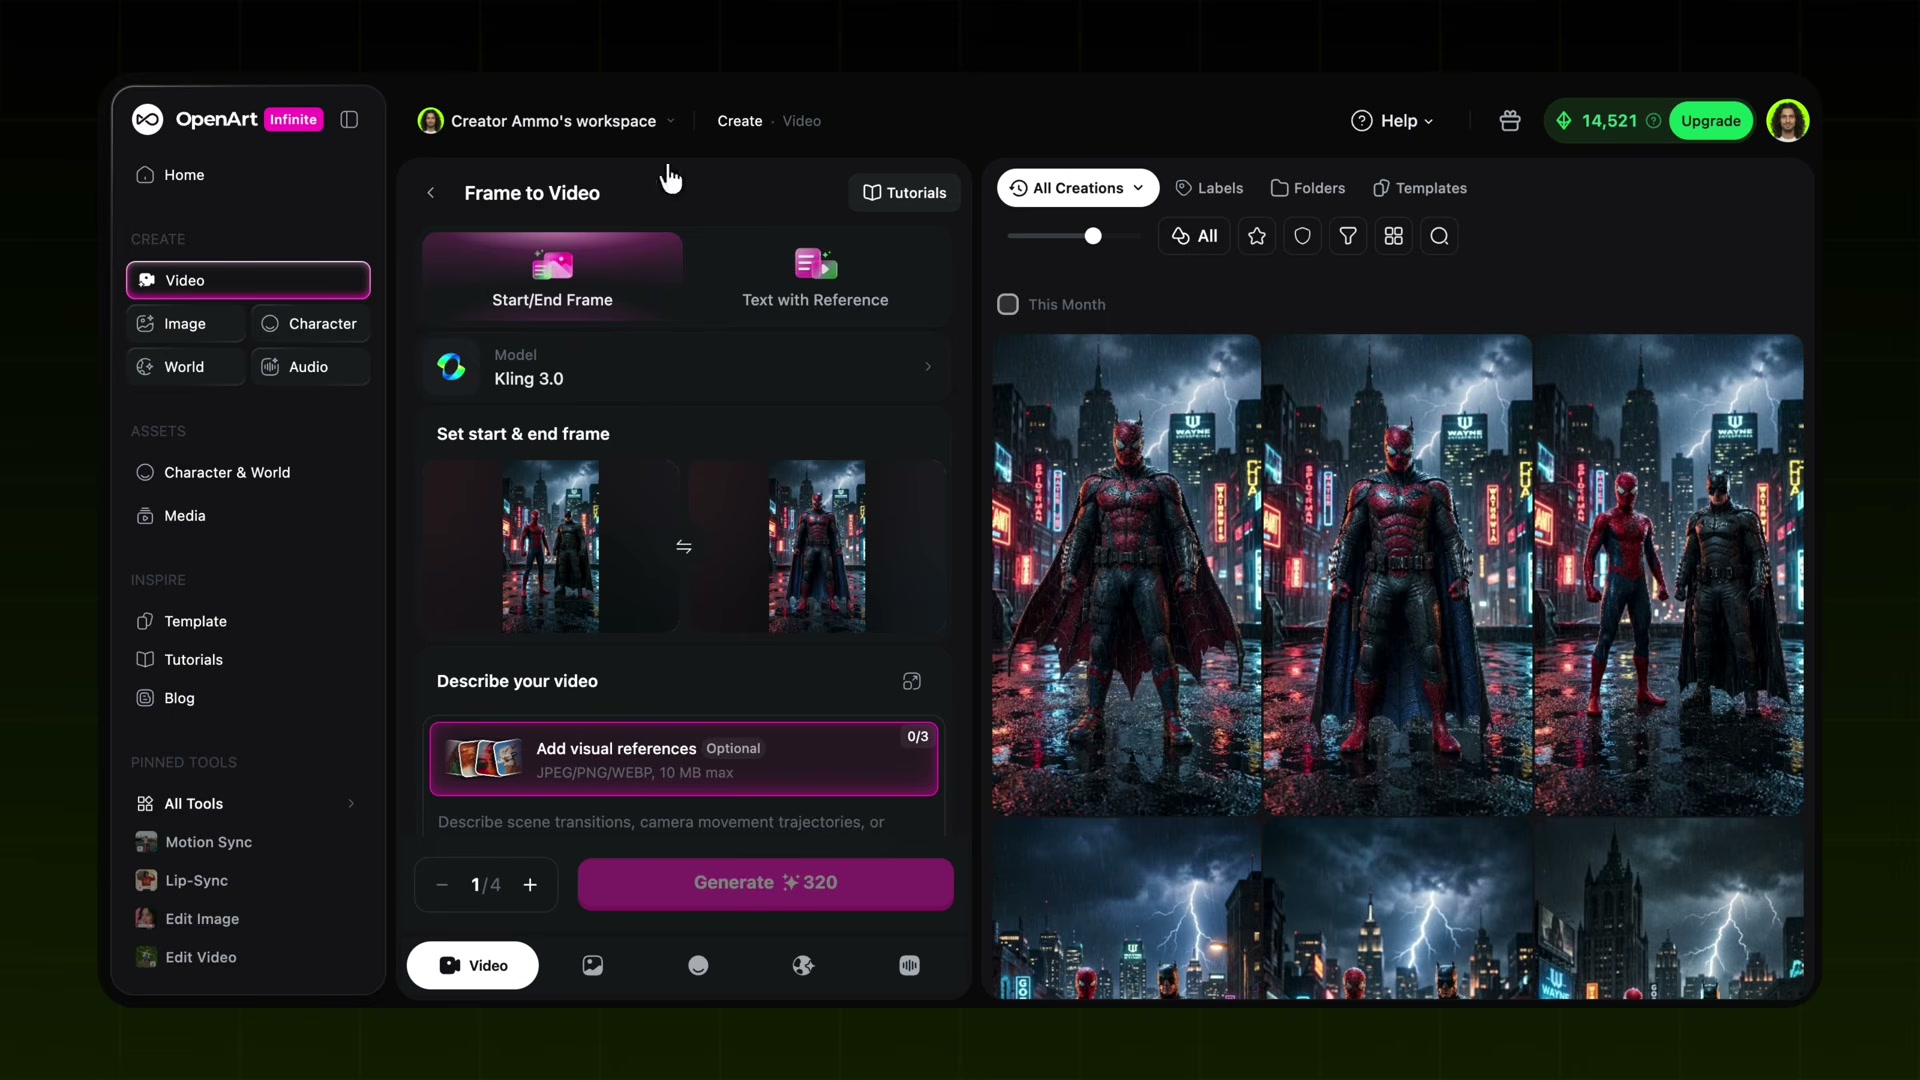Image resolution: width=1920 pixels, height=1080 pixels.
Task: Select Video under Create
Action: (x=248, y=280)
